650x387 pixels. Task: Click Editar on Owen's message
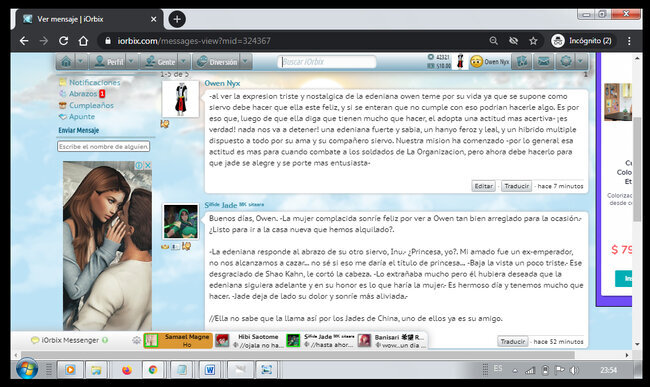click(483, 186)
